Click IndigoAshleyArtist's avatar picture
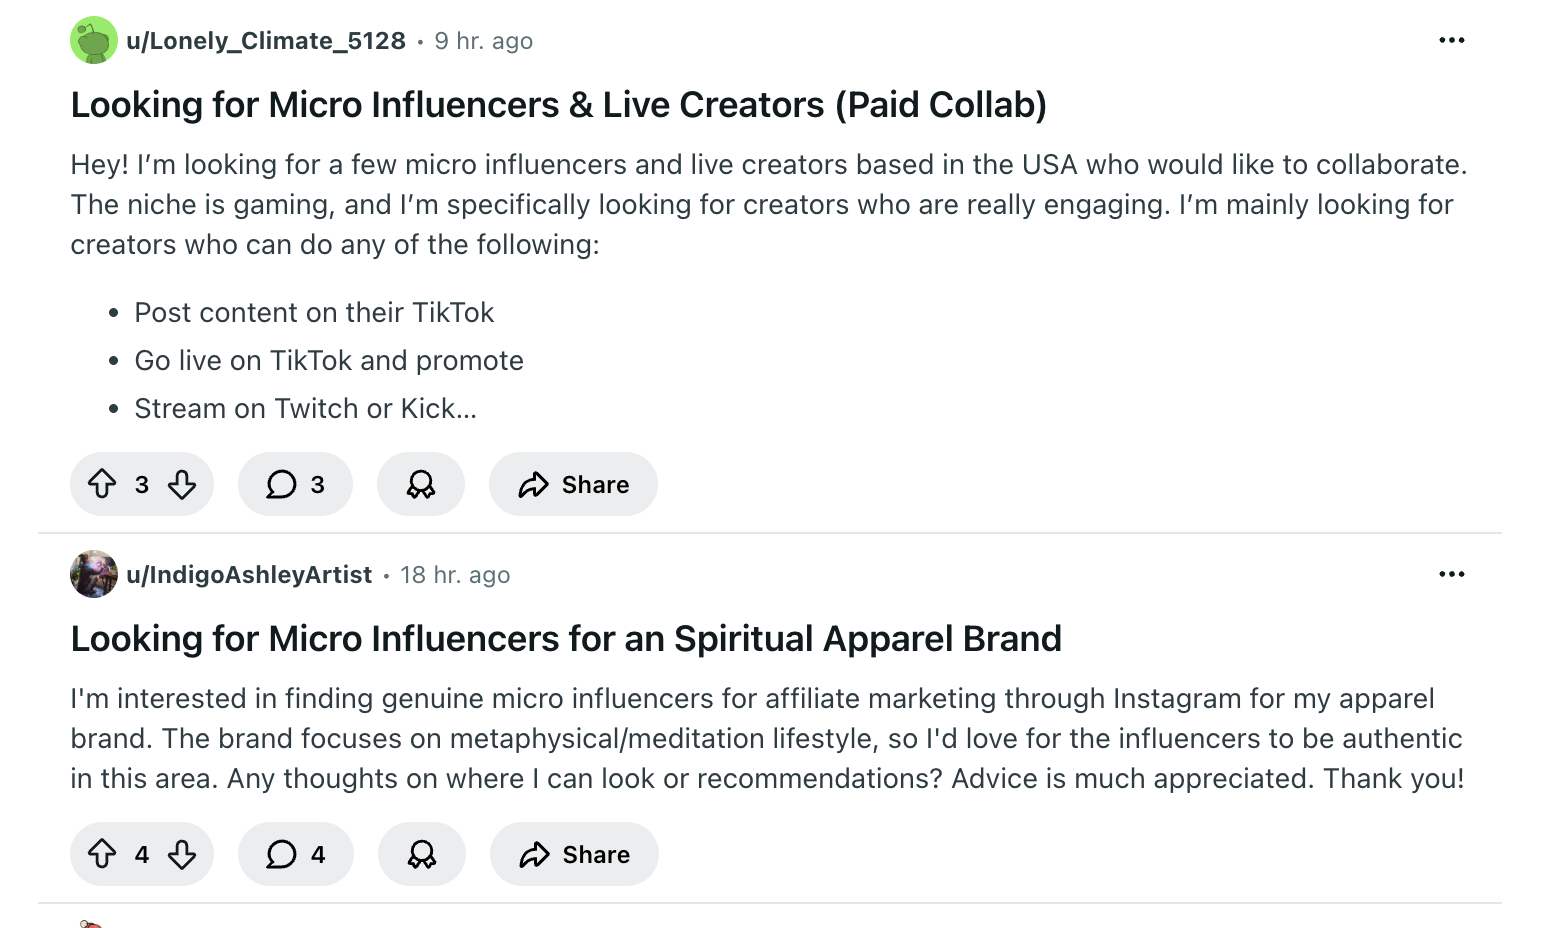 (94, 575)
